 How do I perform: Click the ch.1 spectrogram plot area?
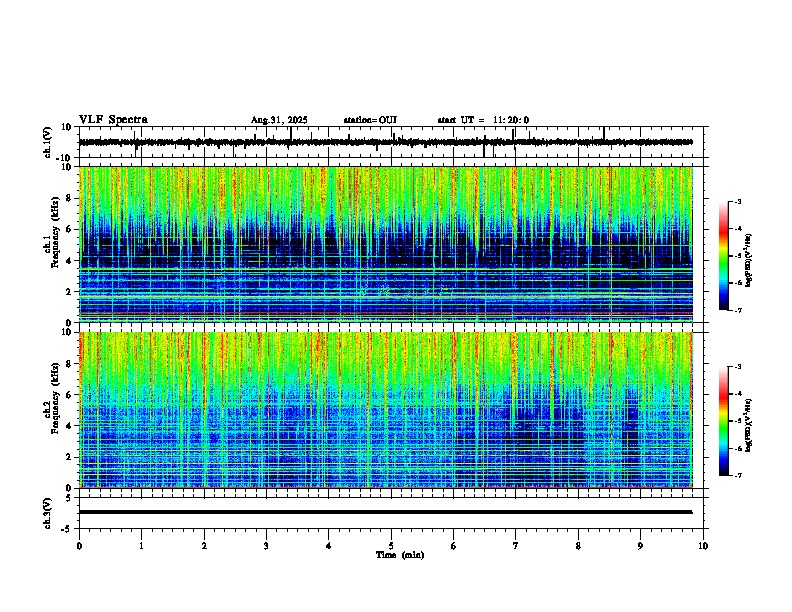[386, 244]
